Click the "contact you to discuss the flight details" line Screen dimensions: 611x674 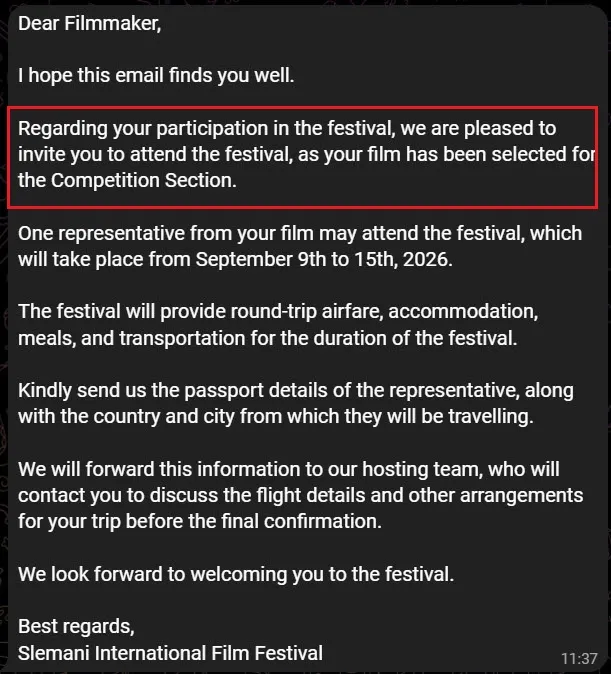coord(301,496)
